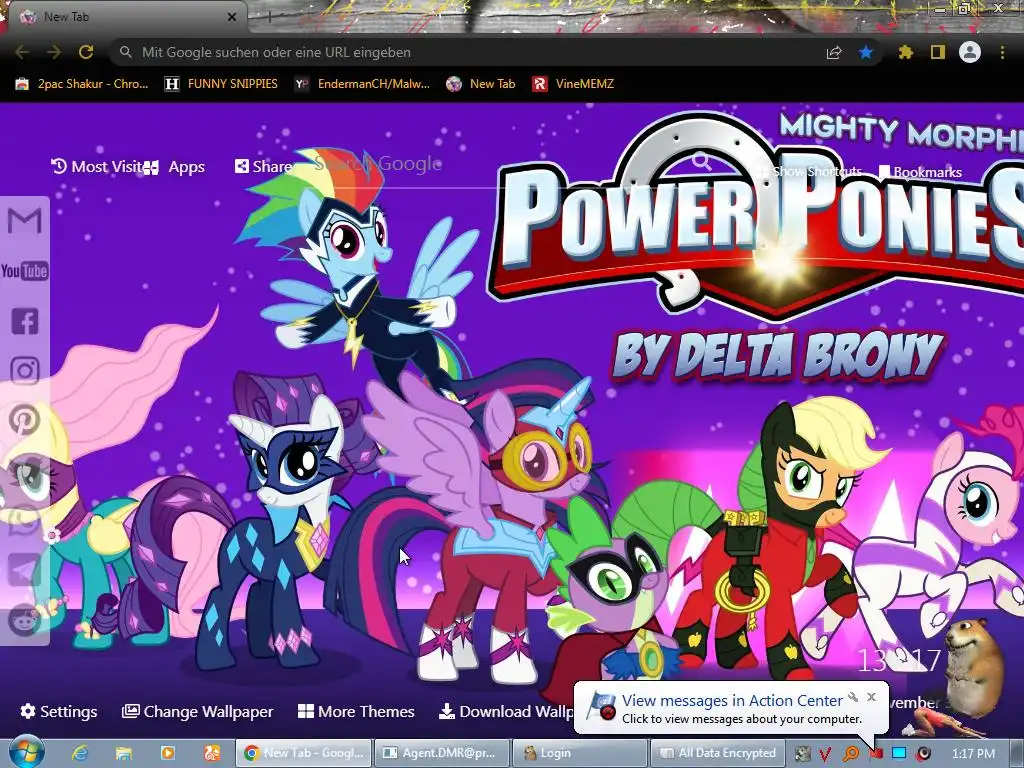Launch the media player from the taskbar

click(x=168, y=753)
